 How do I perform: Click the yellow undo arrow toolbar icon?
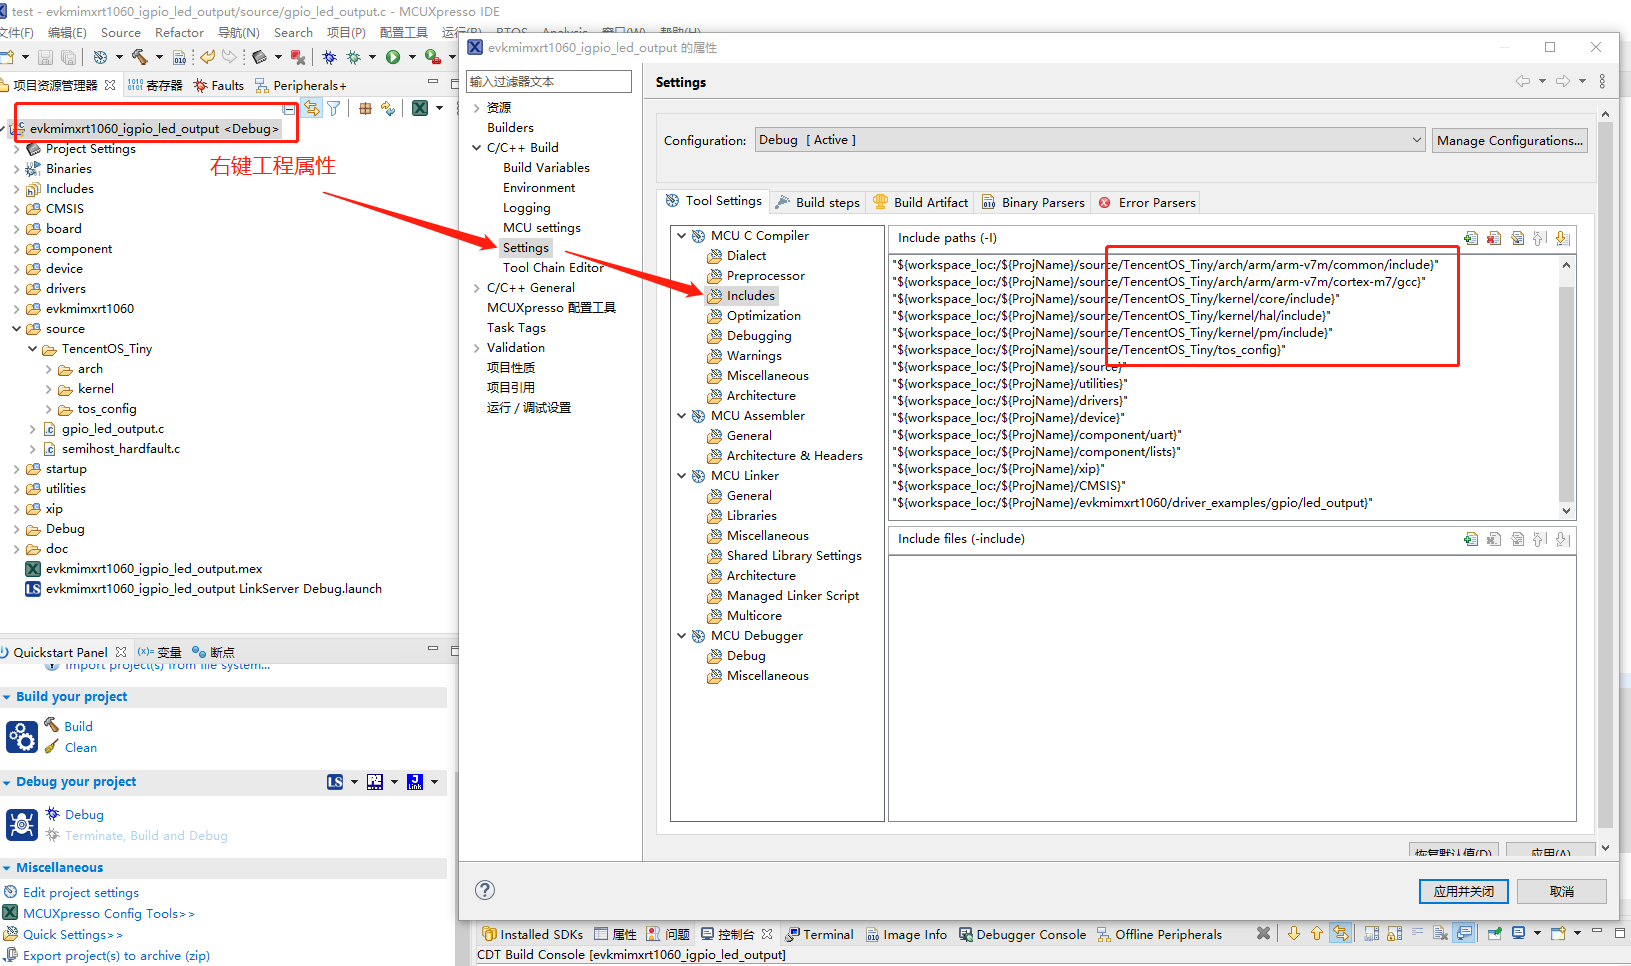(207, 57)
